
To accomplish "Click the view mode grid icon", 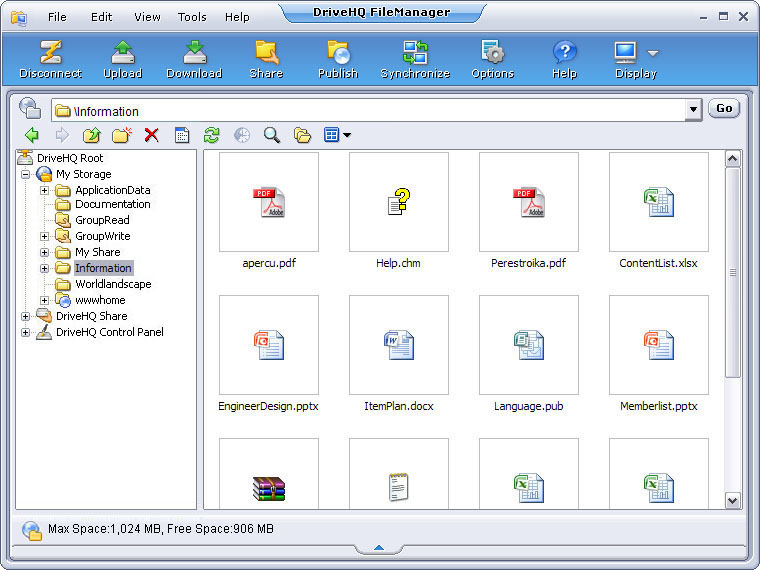I will pyautogui.click(x=332, y=135).
